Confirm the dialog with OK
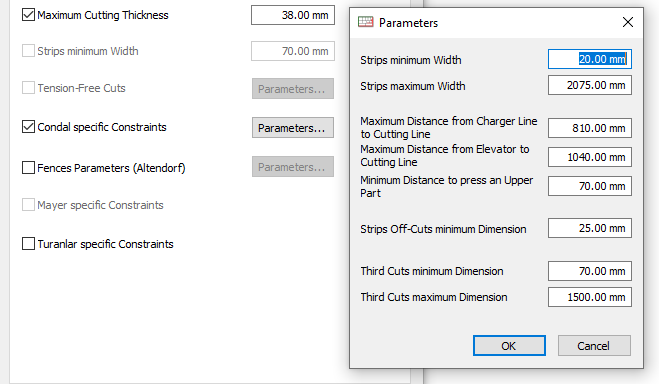Viewport: 659px width, 384px height. pos(509,345)
